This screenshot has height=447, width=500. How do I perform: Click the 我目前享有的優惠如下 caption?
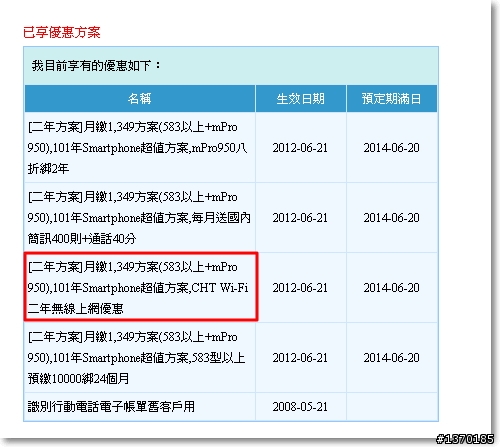(x=96, y=66)
